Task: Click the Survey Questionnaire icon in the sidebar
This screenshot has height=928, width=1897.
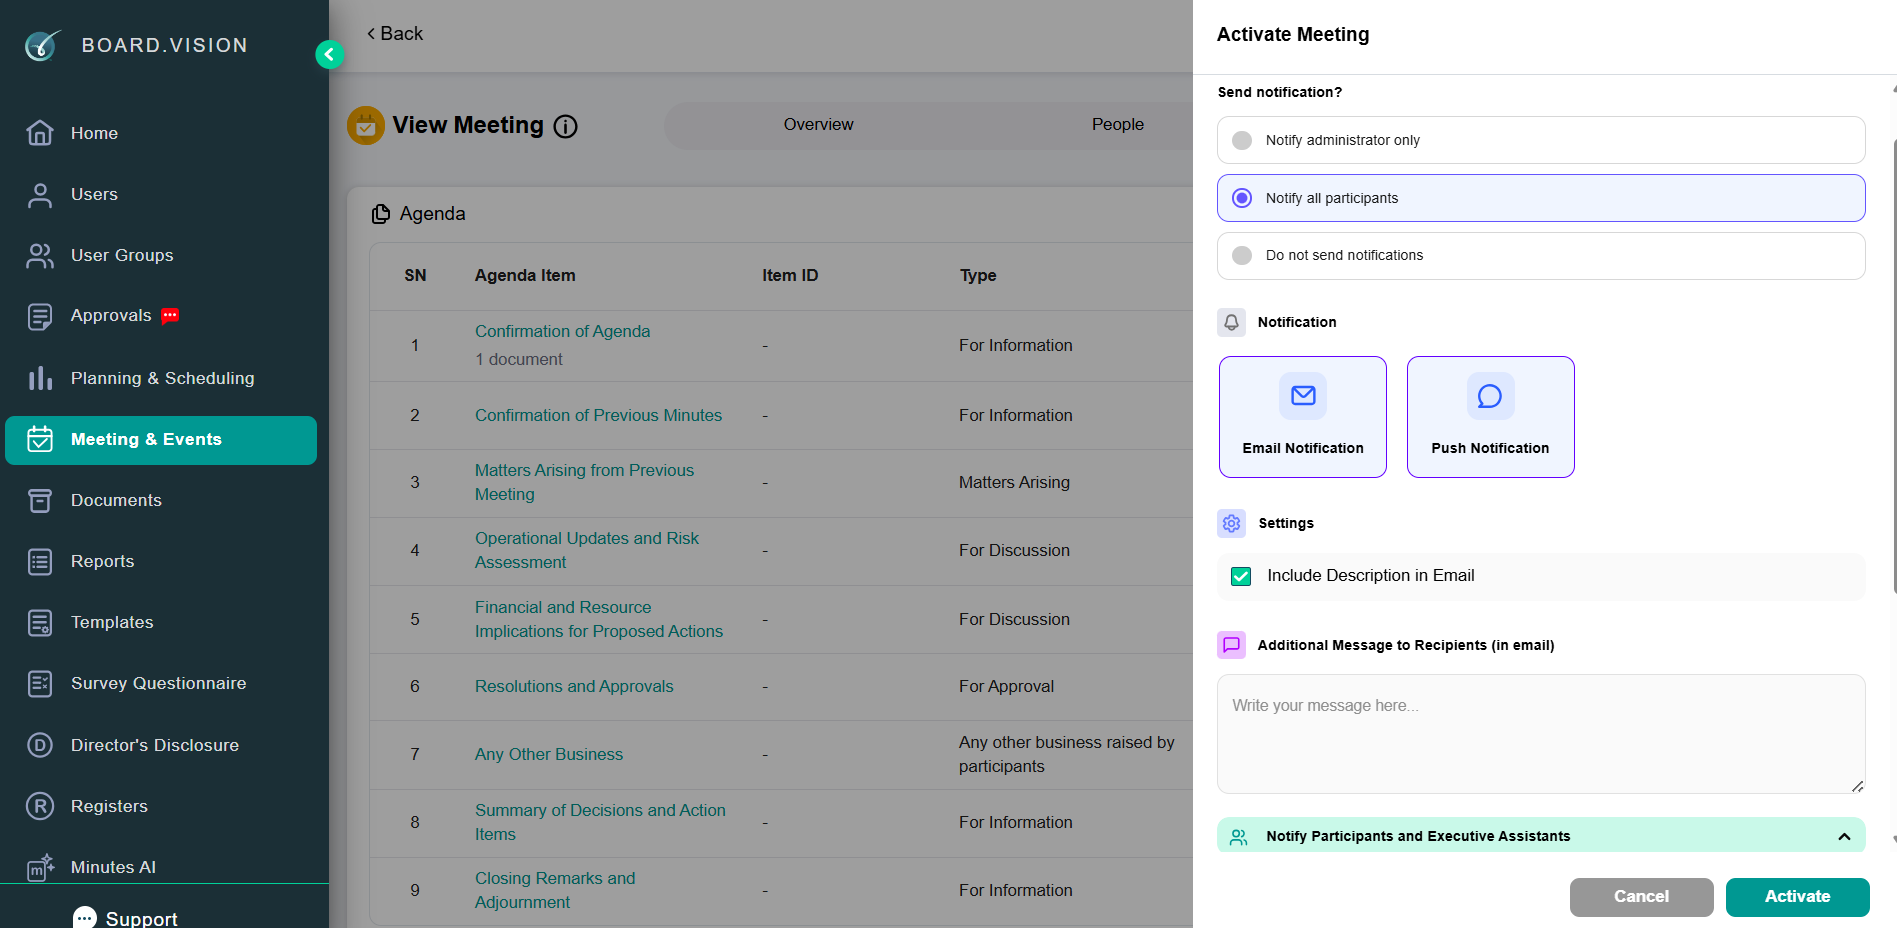Action: (x=40, y=684)
